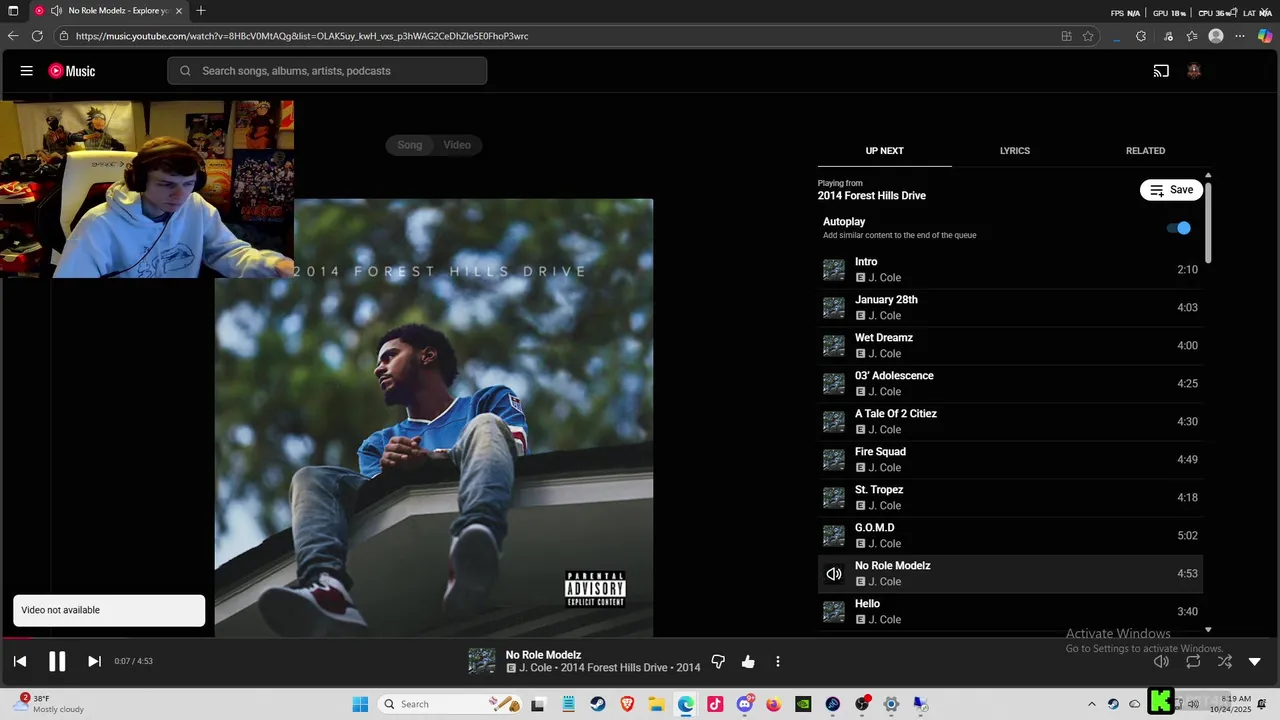1280x720 pixels.
Task: Open the weather widget showing 38°F
Action: click(x=48, y=704)
